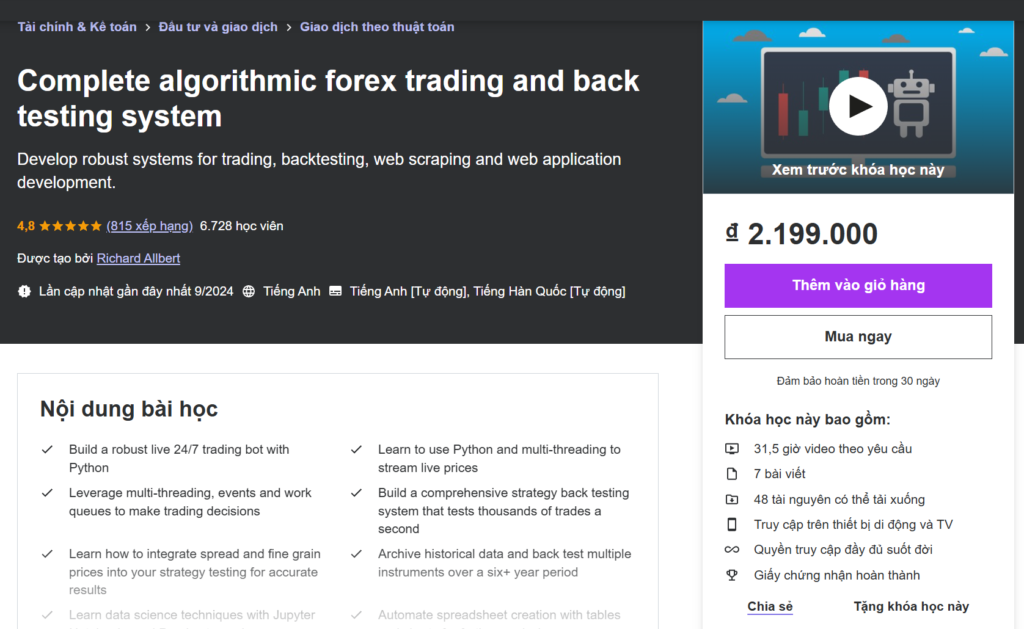Open Giao dịch theo thuật toán breadcrumb
The width and height of the screenshot is (1024, 629).
tap(377, 27)
